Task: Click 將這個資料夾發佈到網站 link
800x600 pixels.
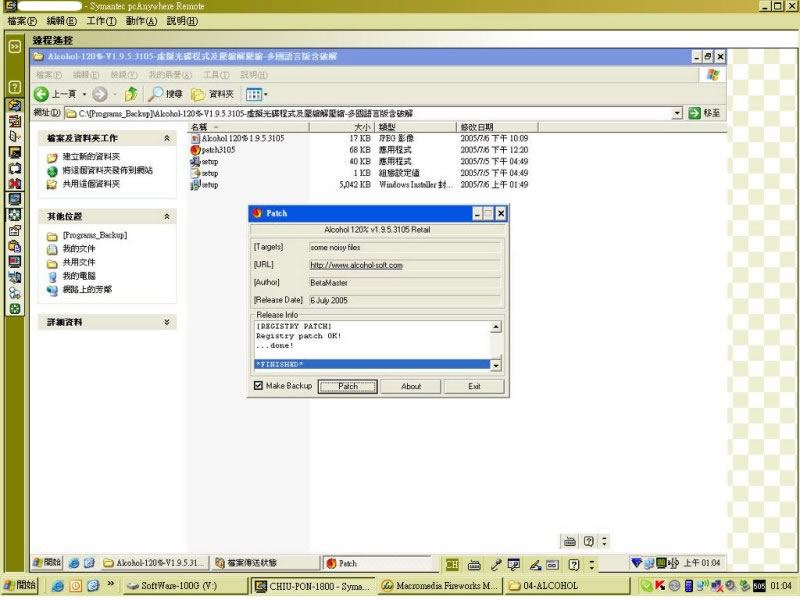Action: pos(107,170)
